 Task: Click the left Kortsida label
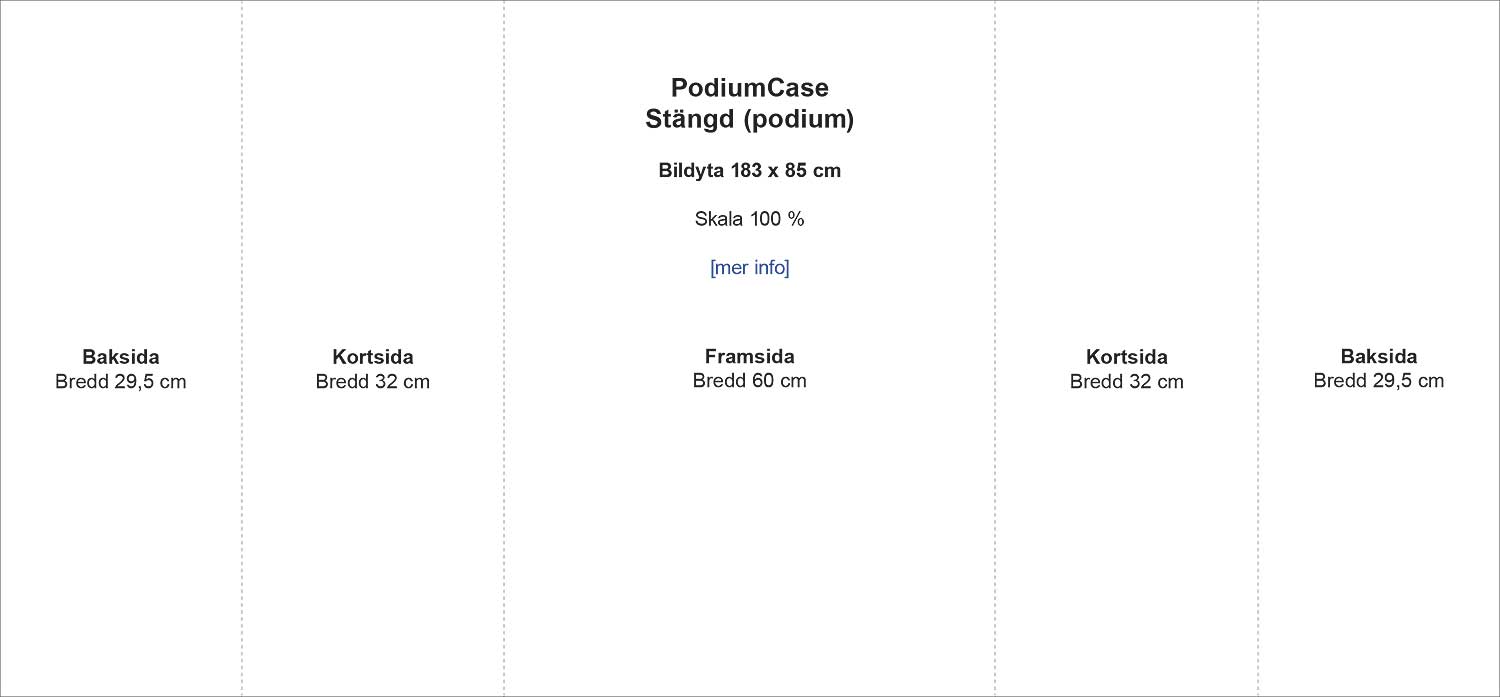372,357
